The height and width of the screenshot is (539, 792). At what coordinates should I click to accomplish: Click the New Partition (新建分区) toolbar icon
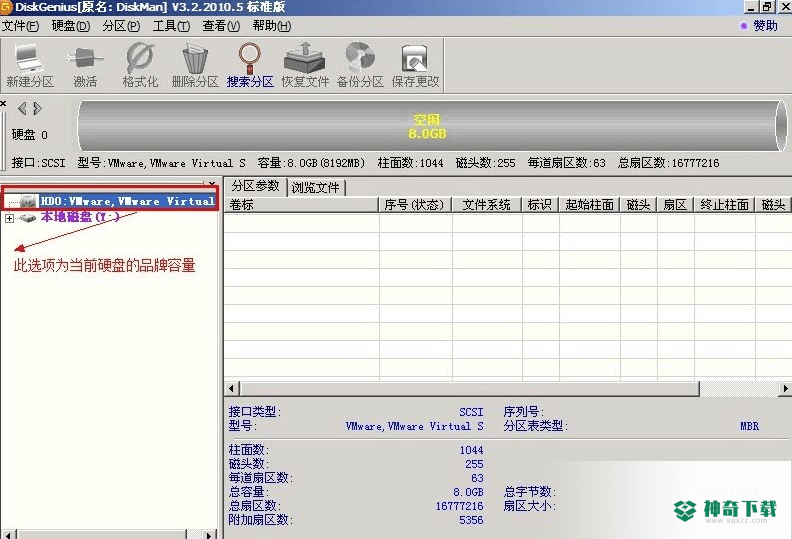(x=30, y=65)
